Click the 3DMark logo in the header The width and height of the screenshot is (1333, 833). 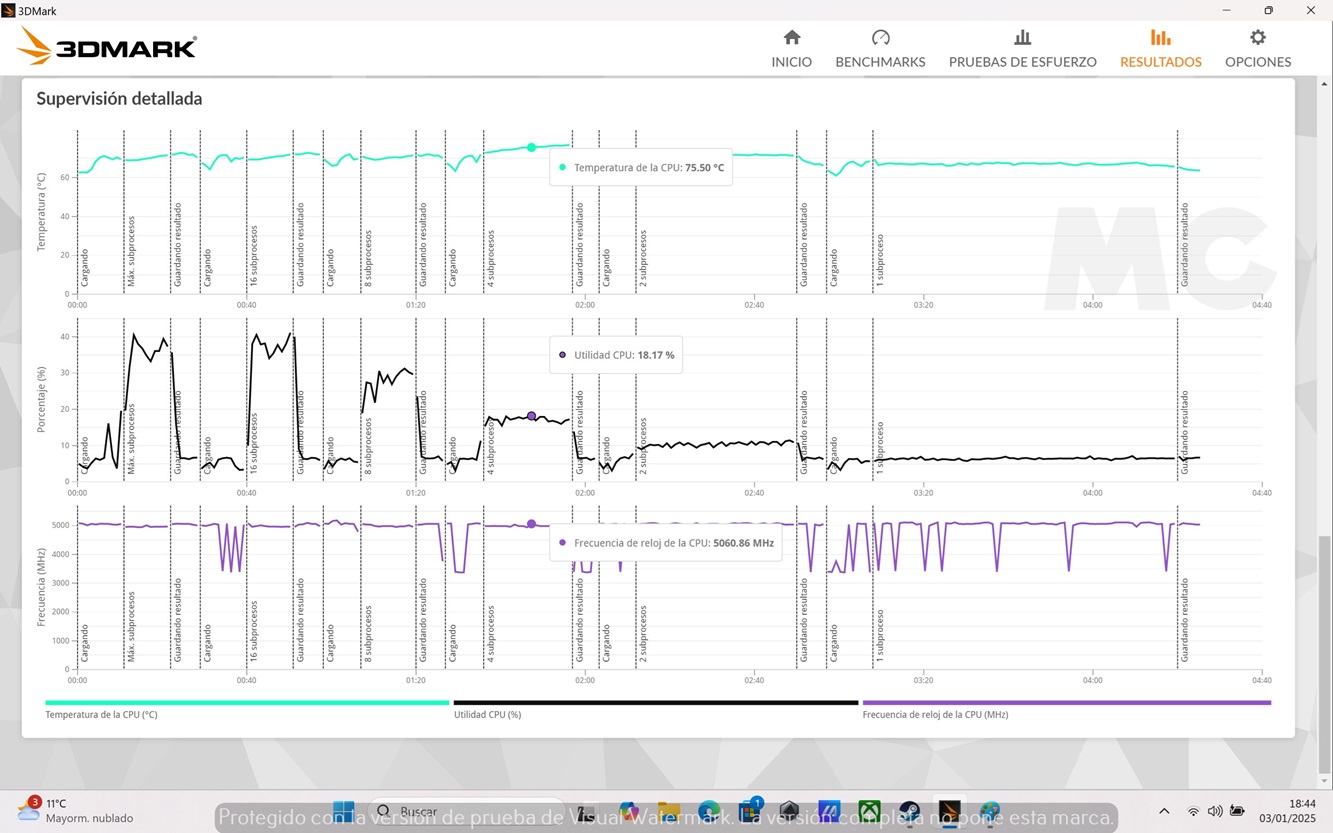(x=107, y=46)
